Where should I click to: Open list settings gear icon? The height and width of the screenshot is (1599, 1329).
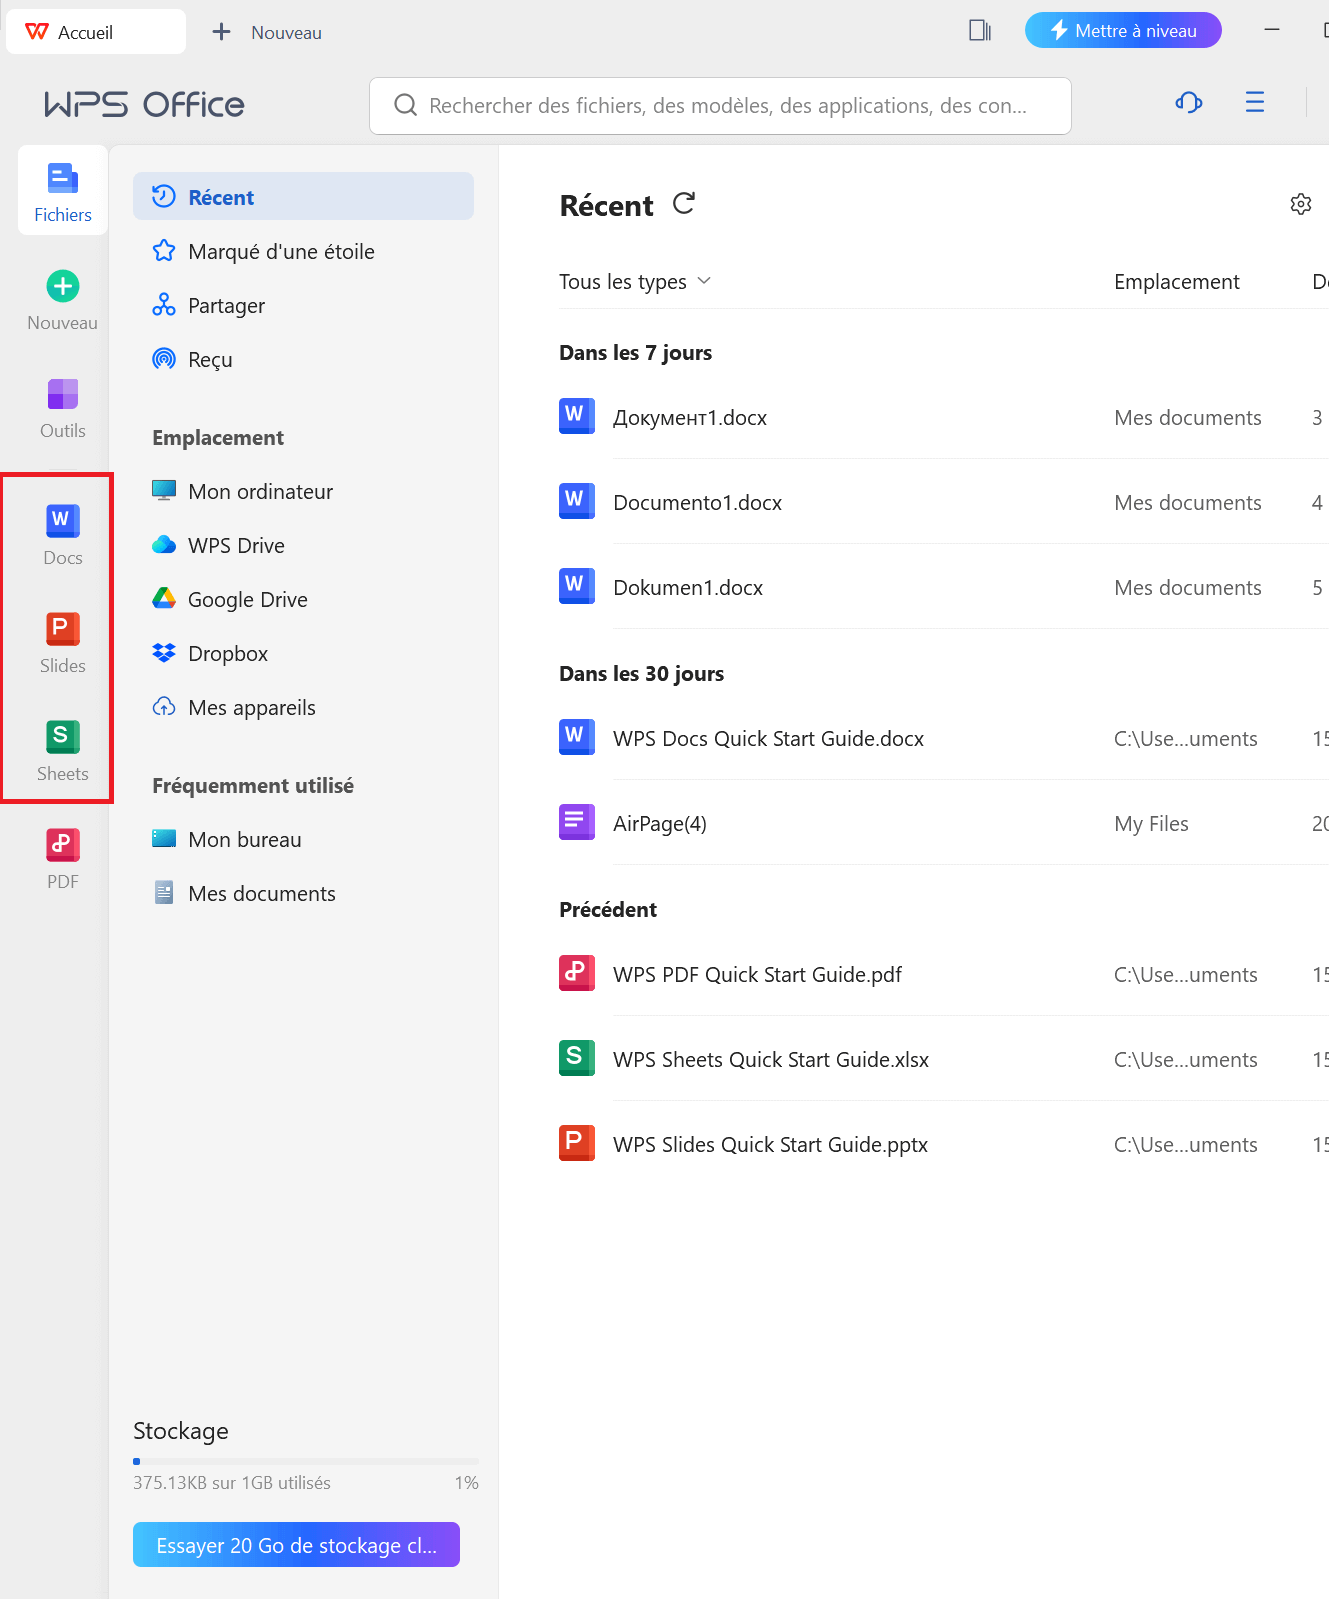1300,204
